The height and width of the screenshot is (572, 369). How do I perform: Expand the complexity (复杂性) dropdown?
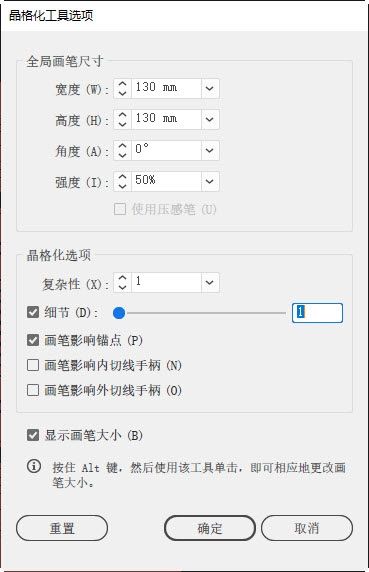click(210, 282)
